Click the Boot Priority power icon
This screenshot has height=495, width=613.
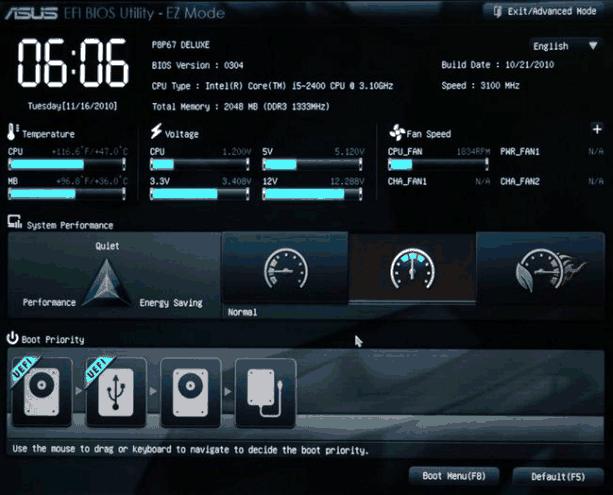(13, 338)
